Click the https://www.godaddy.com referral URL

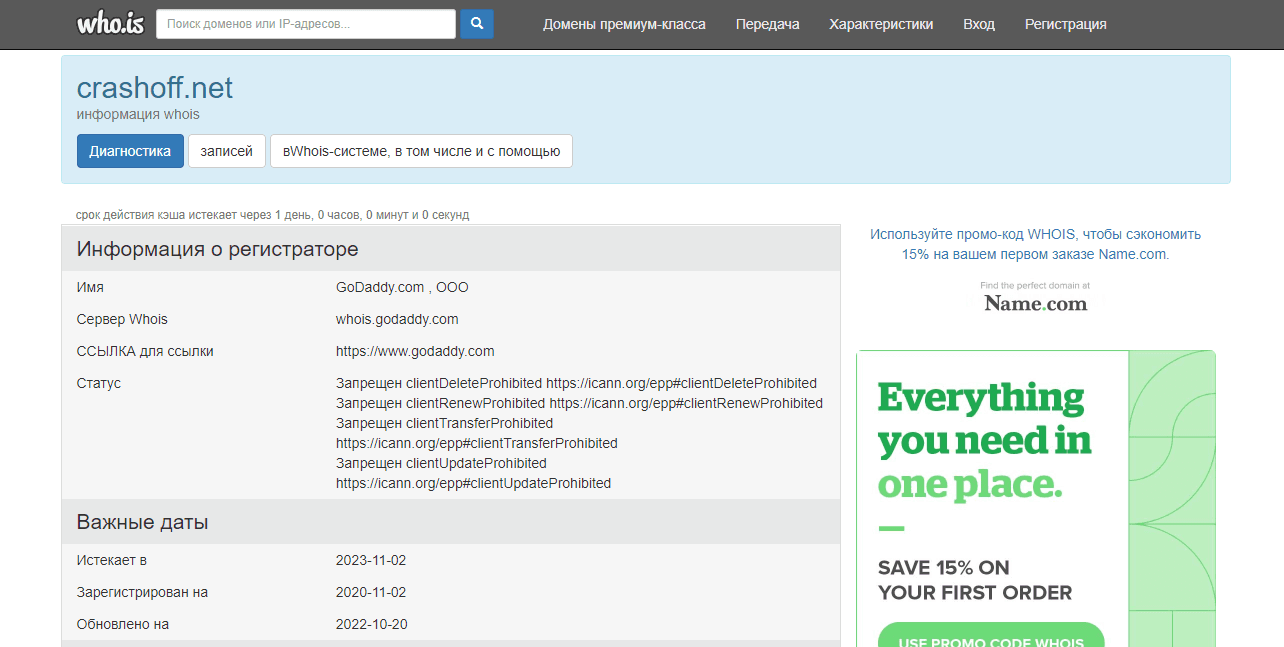pos(415,351)
